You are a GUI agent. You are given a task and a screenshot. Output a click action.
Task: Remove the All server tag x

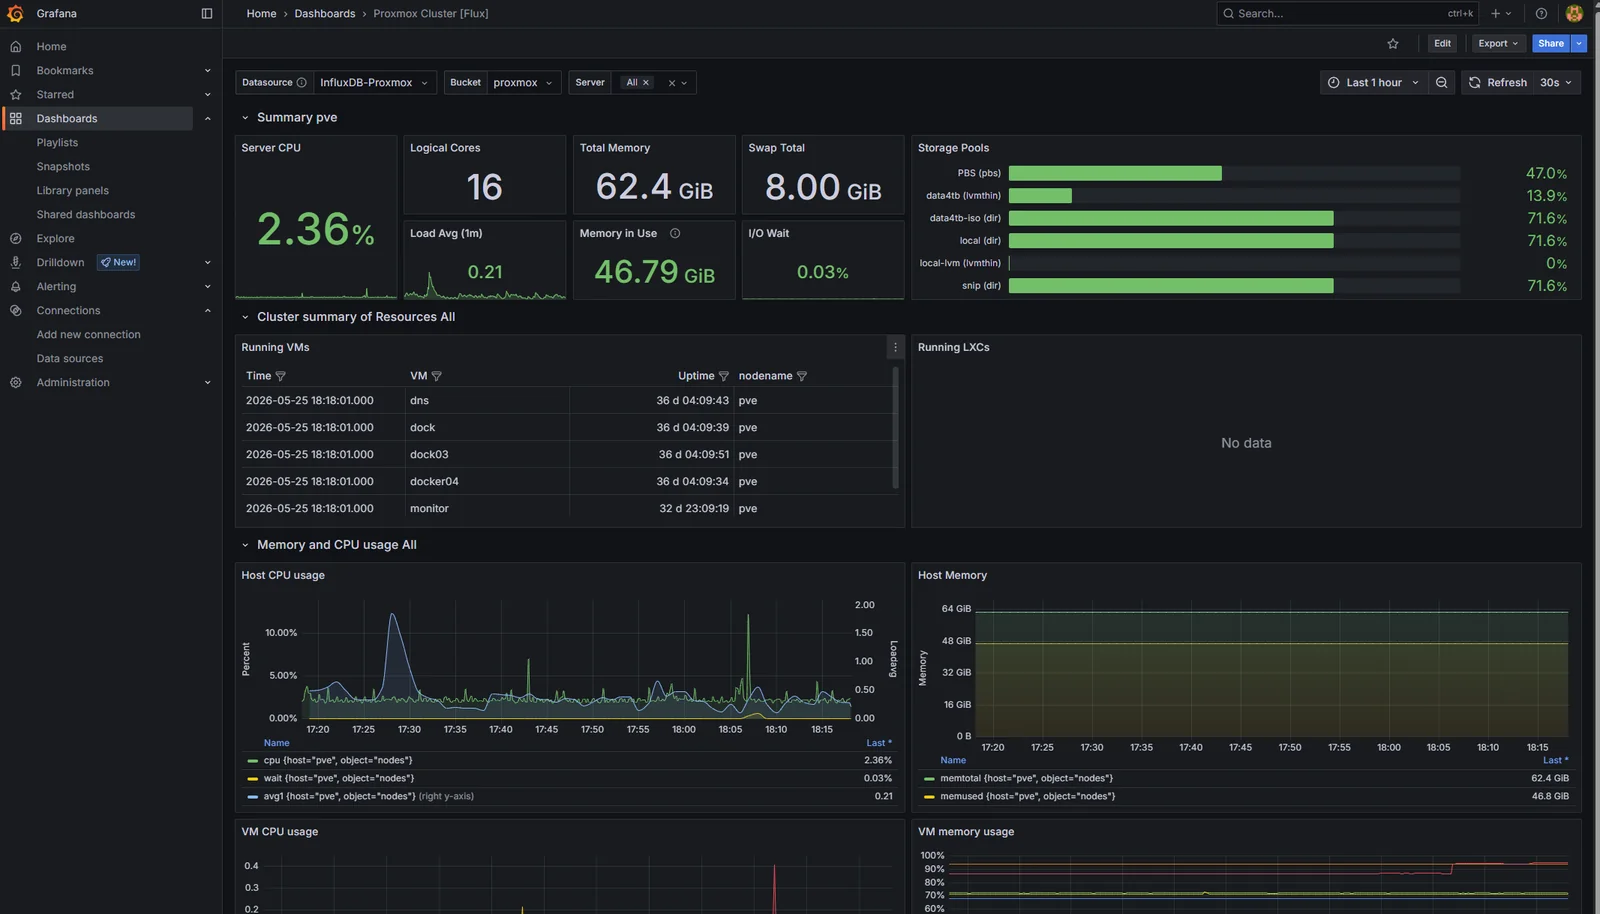(646, 83)
